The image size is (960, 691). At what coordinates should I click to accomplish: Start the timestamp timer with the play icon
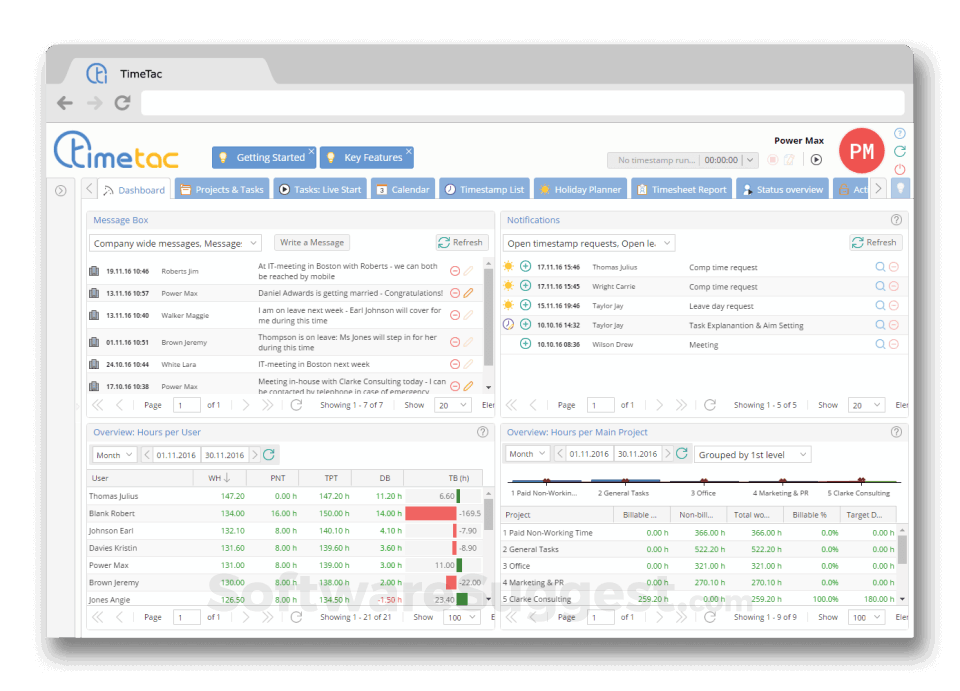[816, 160]
